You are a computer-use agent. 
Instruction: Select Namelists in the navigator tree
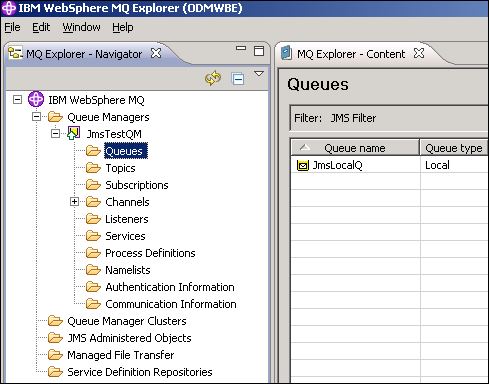coord(128,270)
